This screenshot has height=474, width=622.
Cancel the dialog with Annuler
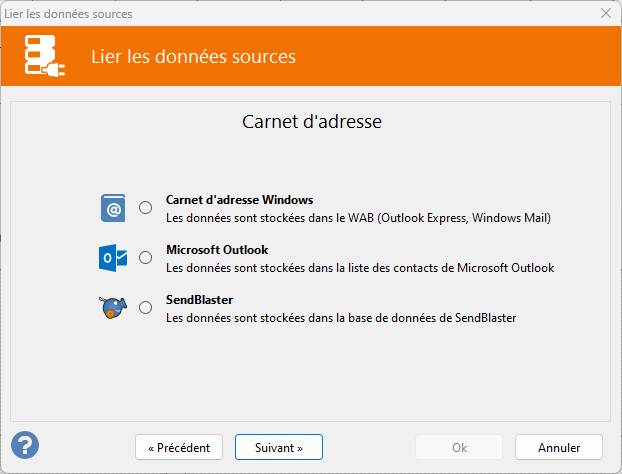point(559,447)
